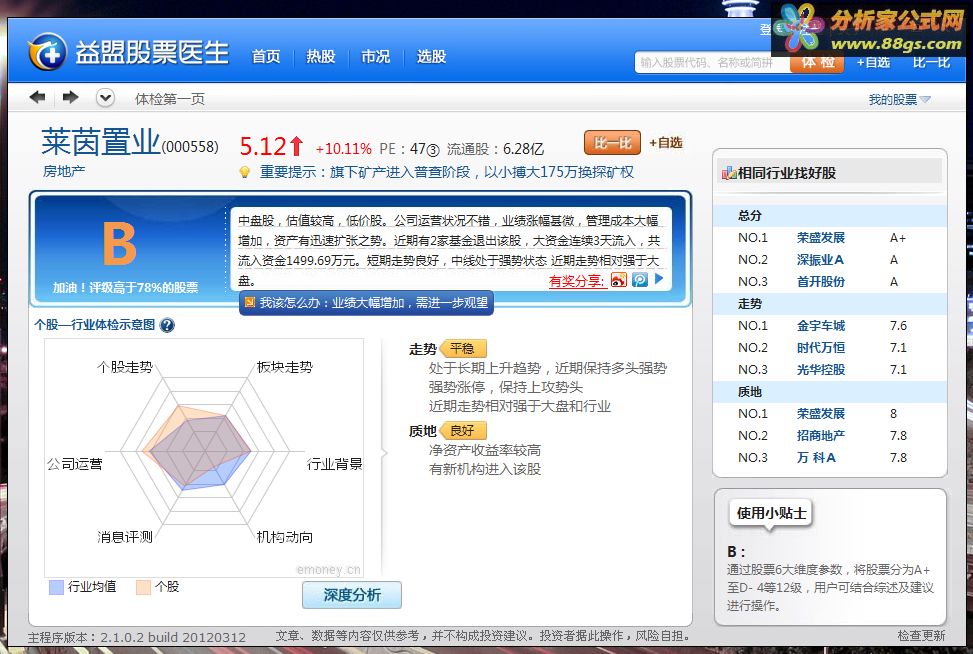Screen dimensions: 973x654
Task: Open 荣盛发展 in 总分 ranking
Action: [820, 238]
